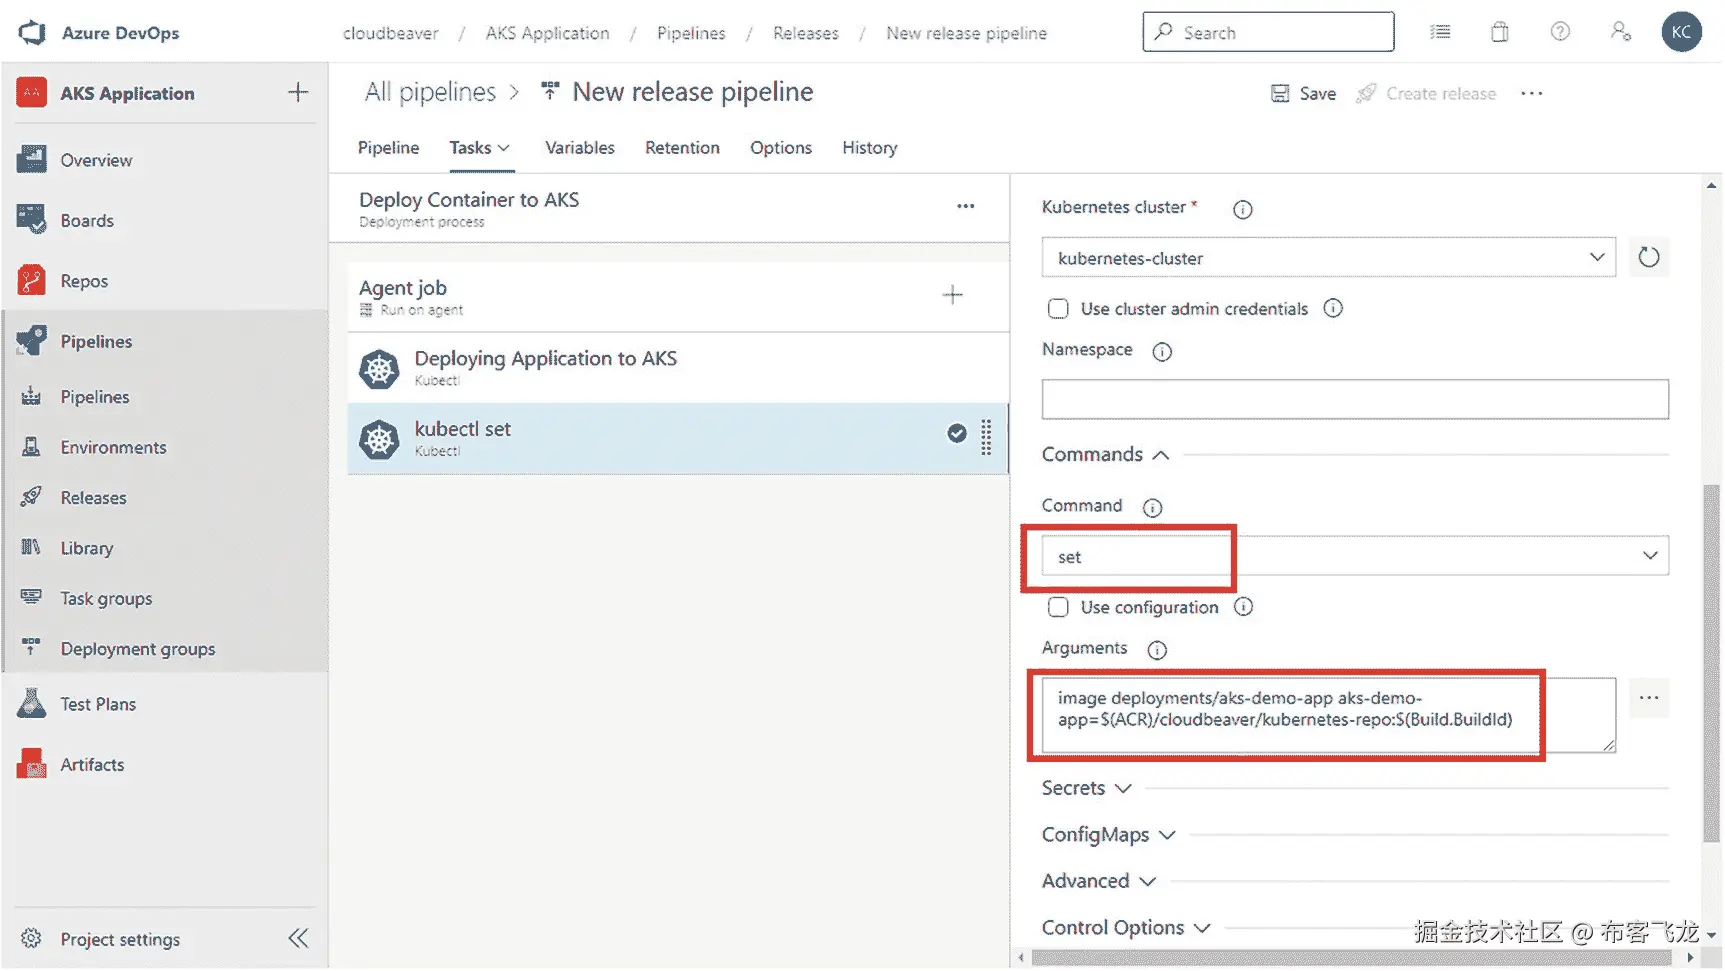
Task: Open the Repos section icon
Action: [31, 281]
